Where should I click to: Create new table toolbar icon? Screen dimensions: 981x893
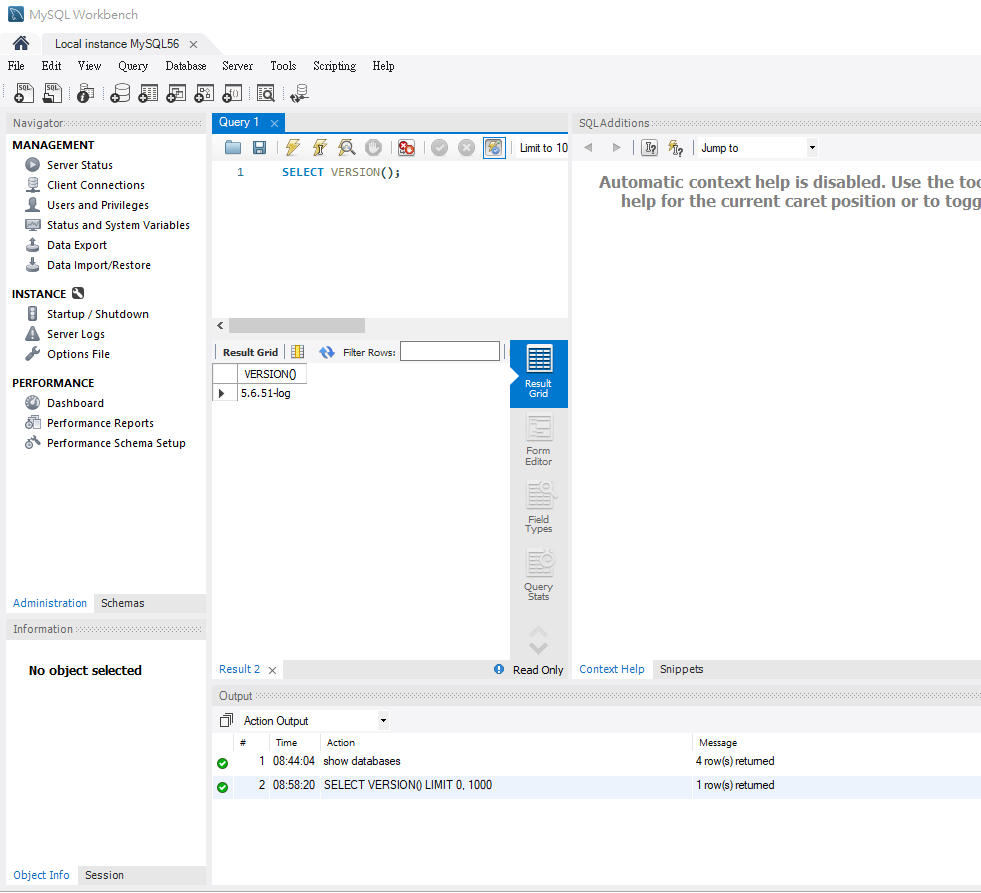(148, 93)
